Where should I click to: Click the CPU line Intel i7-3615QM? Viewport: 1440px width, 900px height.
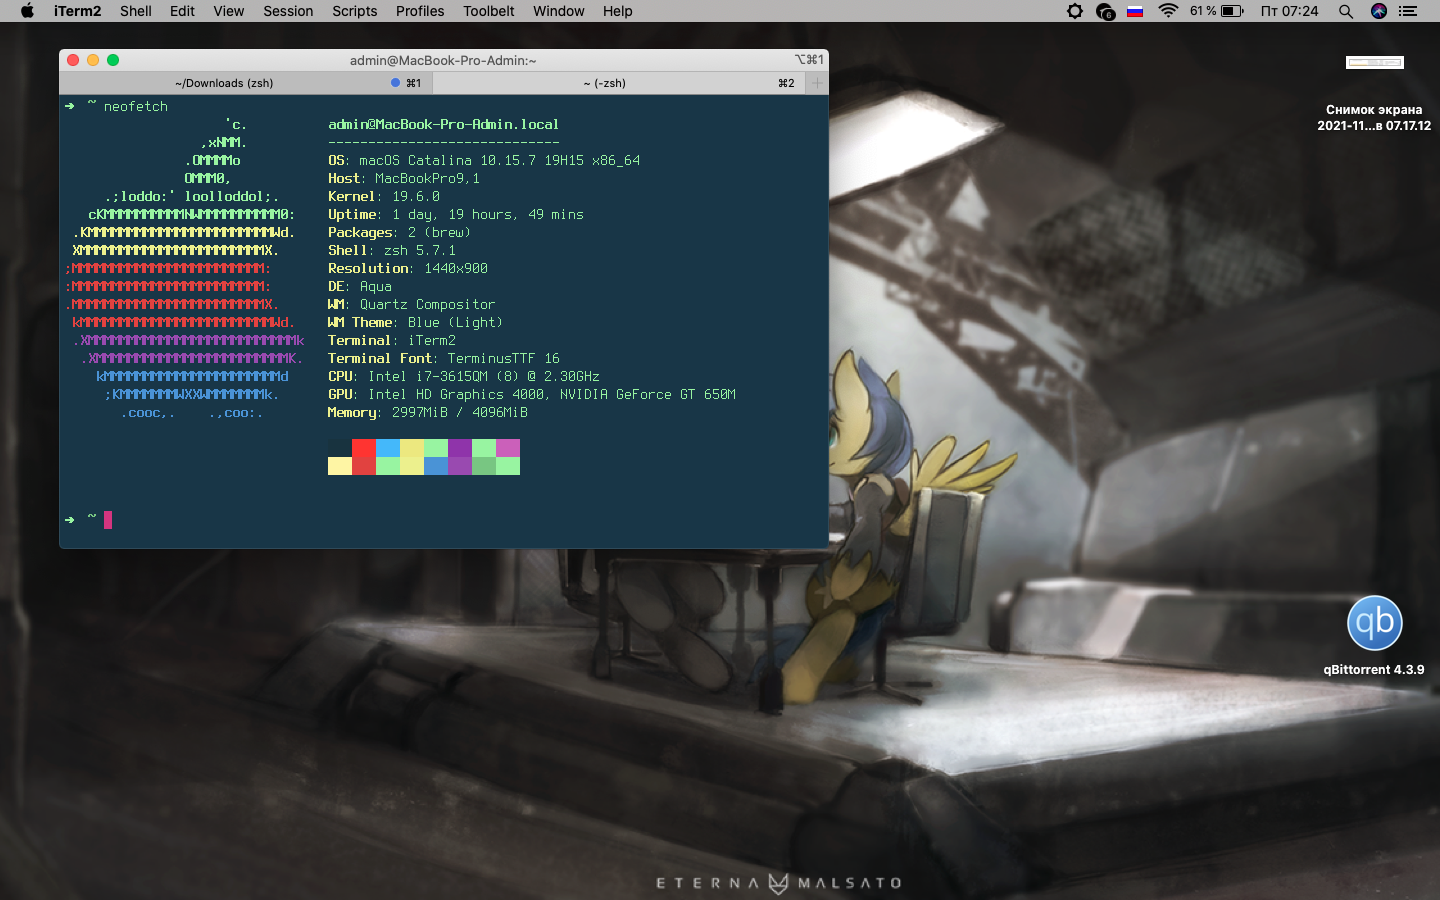click(464, 376)
